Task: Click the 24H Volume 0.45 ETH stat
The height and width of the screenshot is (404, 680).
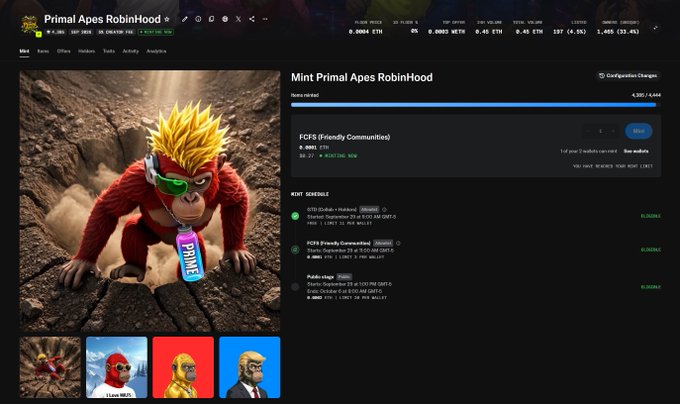Action: tap(489, 27)
